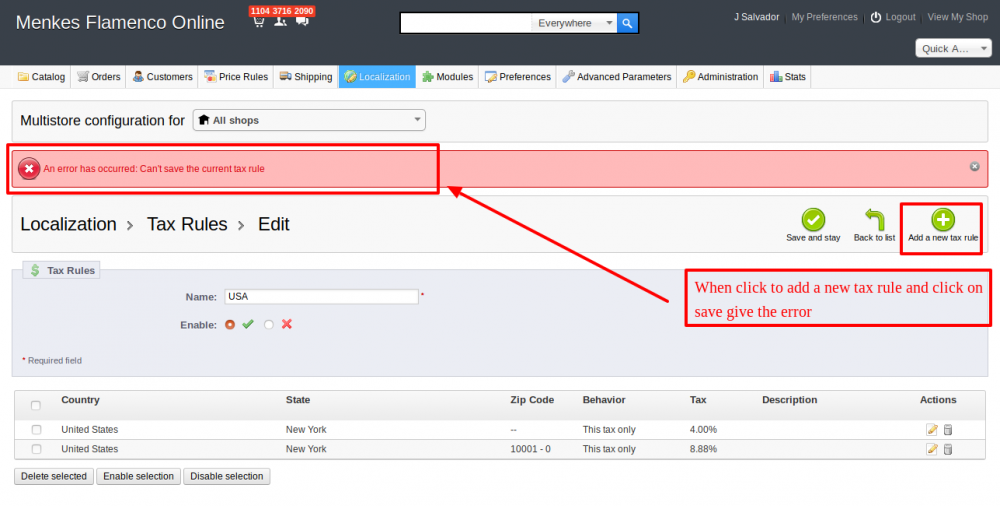Click the Delete selected button
This screenshot has height=506, width=1000.
(x=54, y=476)
